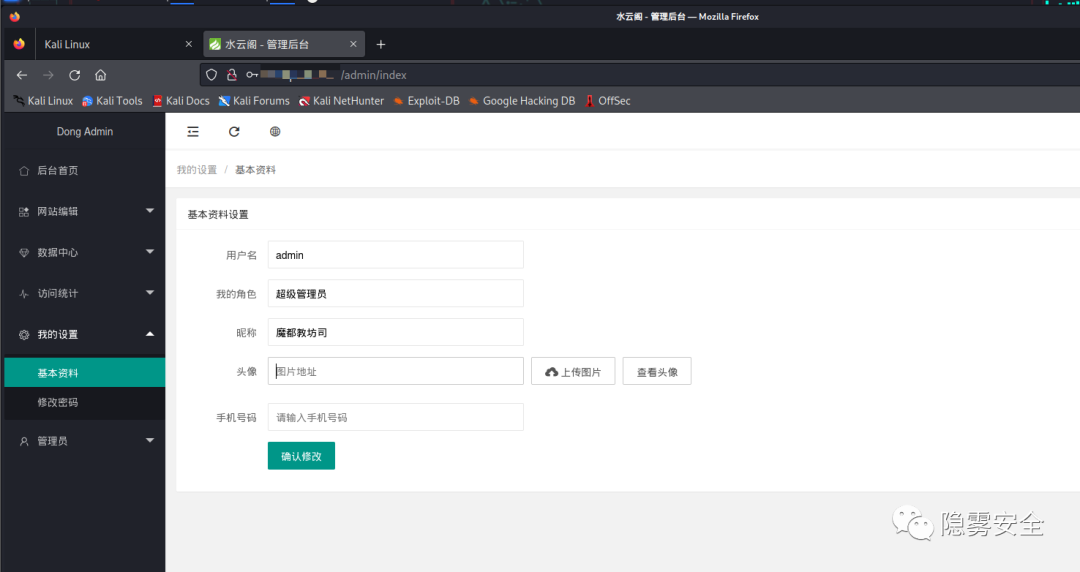Click the user icon beside 管理员

[x=24, y=442]
